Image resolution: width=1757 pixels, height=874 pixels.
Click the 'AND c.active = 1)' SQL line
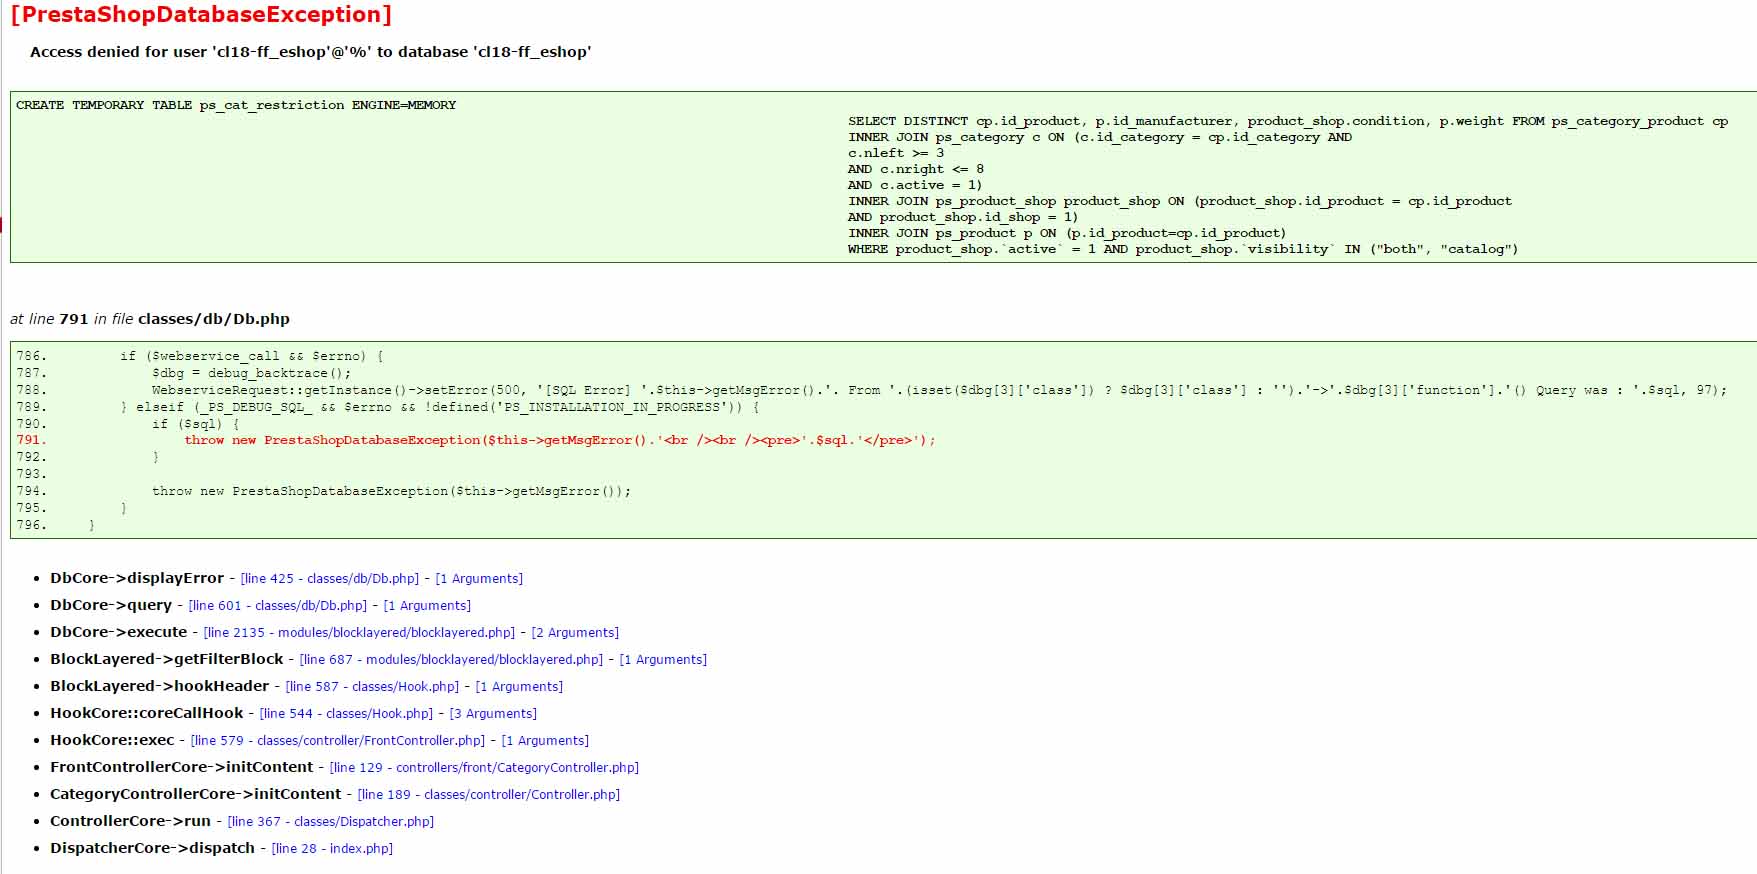point(915,185)
